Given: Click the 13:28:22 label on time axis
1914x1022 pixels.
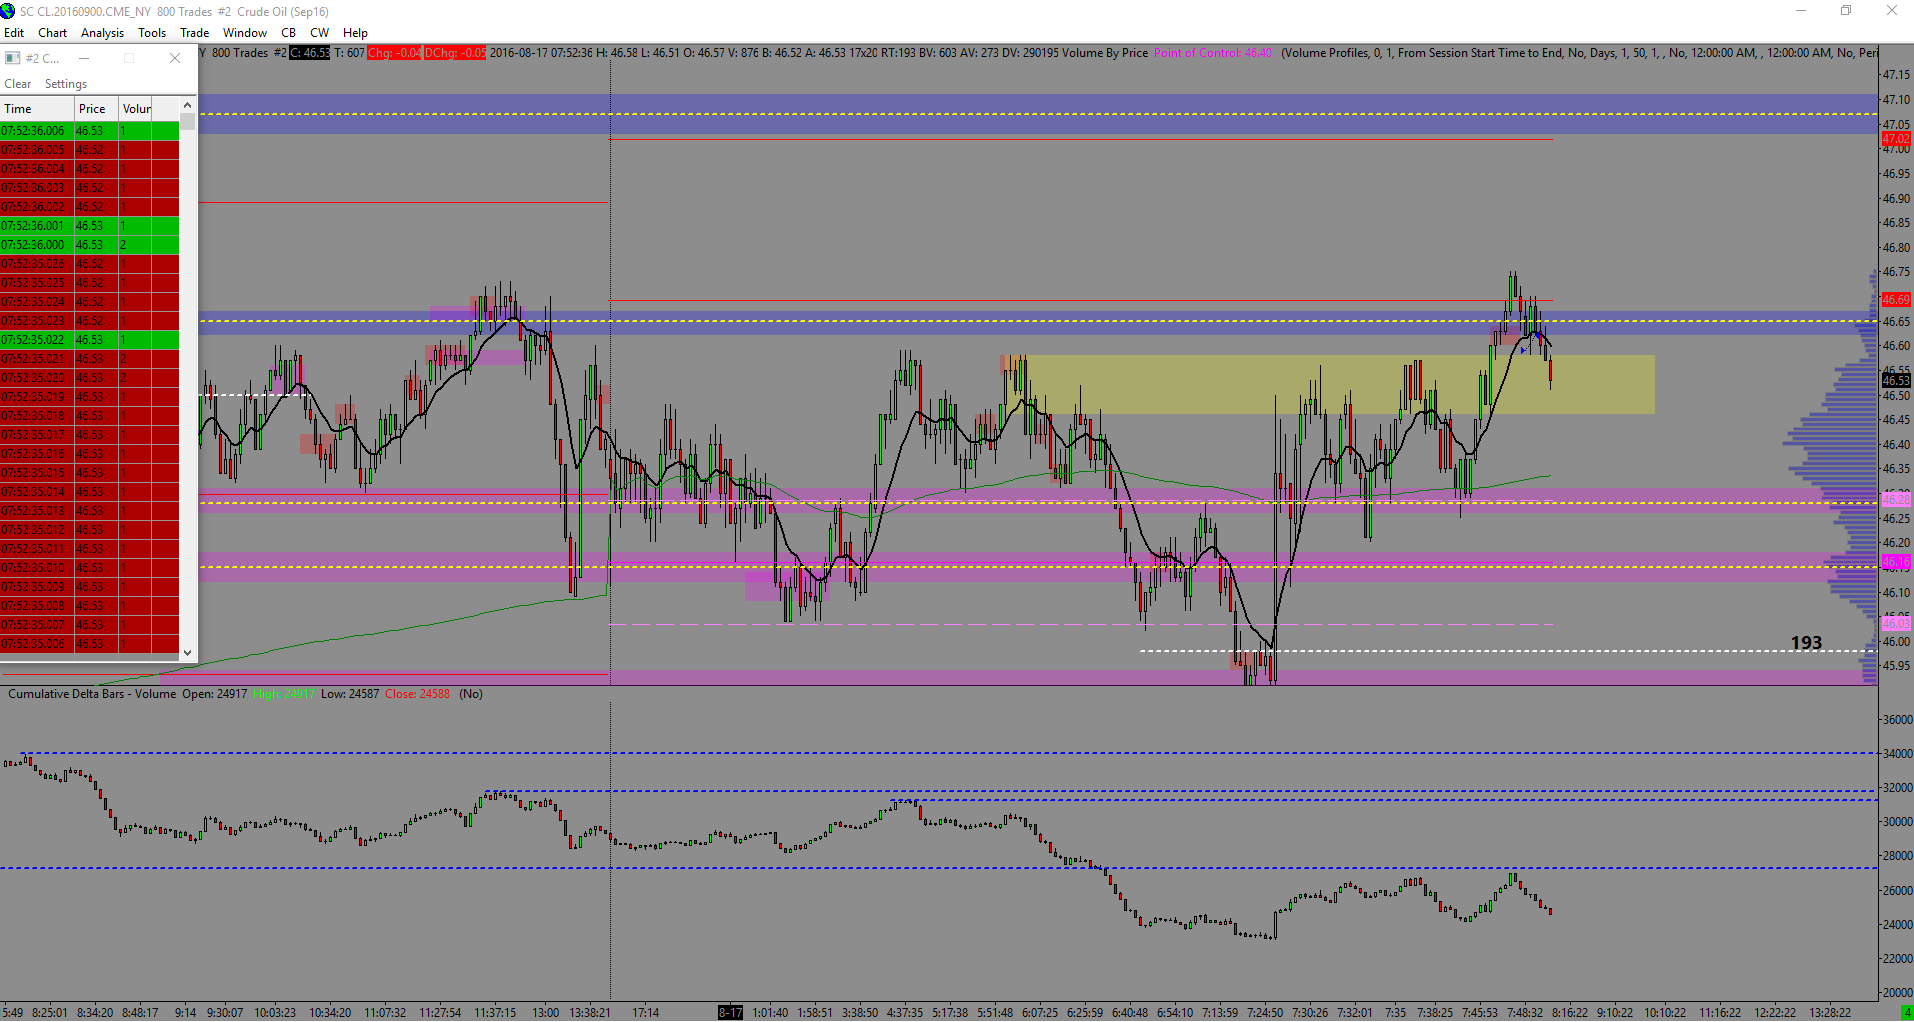Looking at the screenshot, I should (x=1830, y=1013).
